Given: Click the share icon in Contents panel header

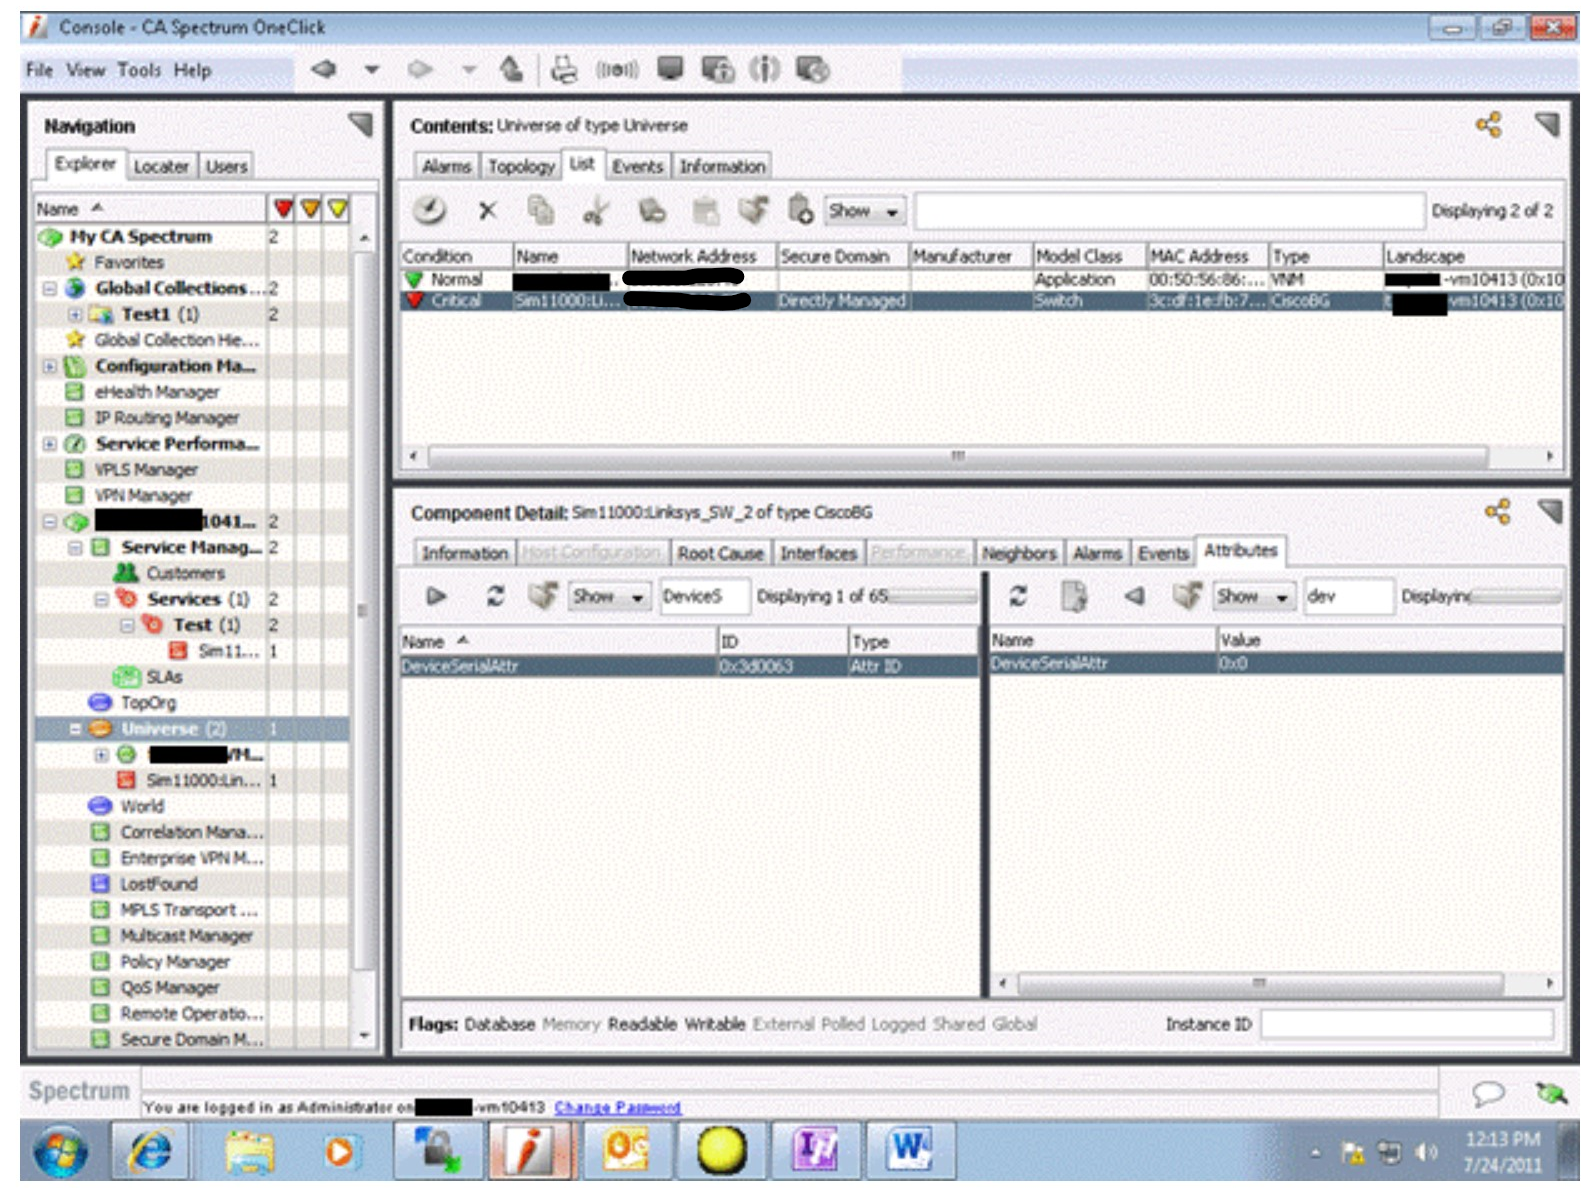Looking at the screenshot, I should pos(1488,125).
